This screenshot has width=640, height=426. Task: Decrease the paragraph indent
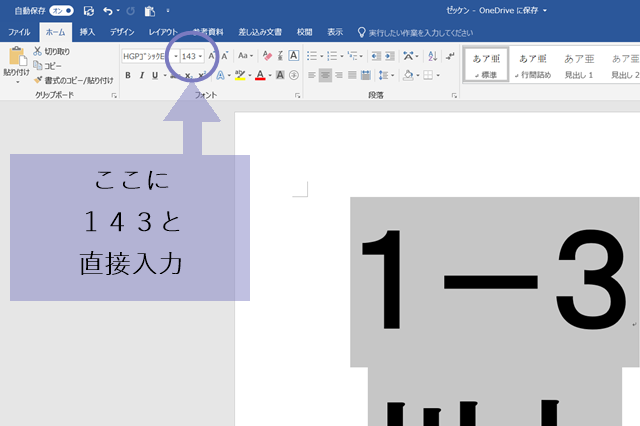point(376,56)
